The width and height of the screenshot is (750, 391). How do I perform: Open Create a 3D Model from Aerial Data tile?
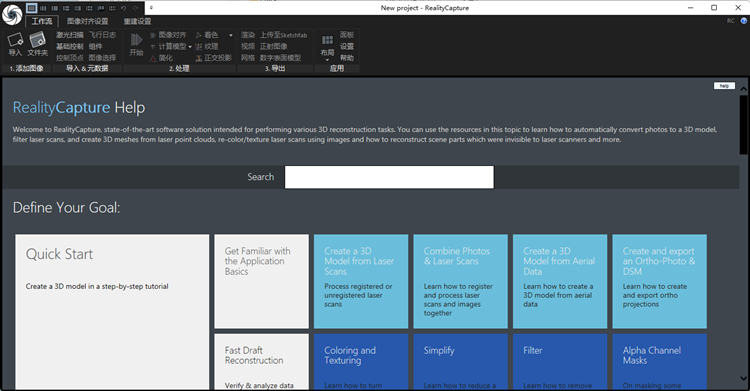(x=560, y=281)
